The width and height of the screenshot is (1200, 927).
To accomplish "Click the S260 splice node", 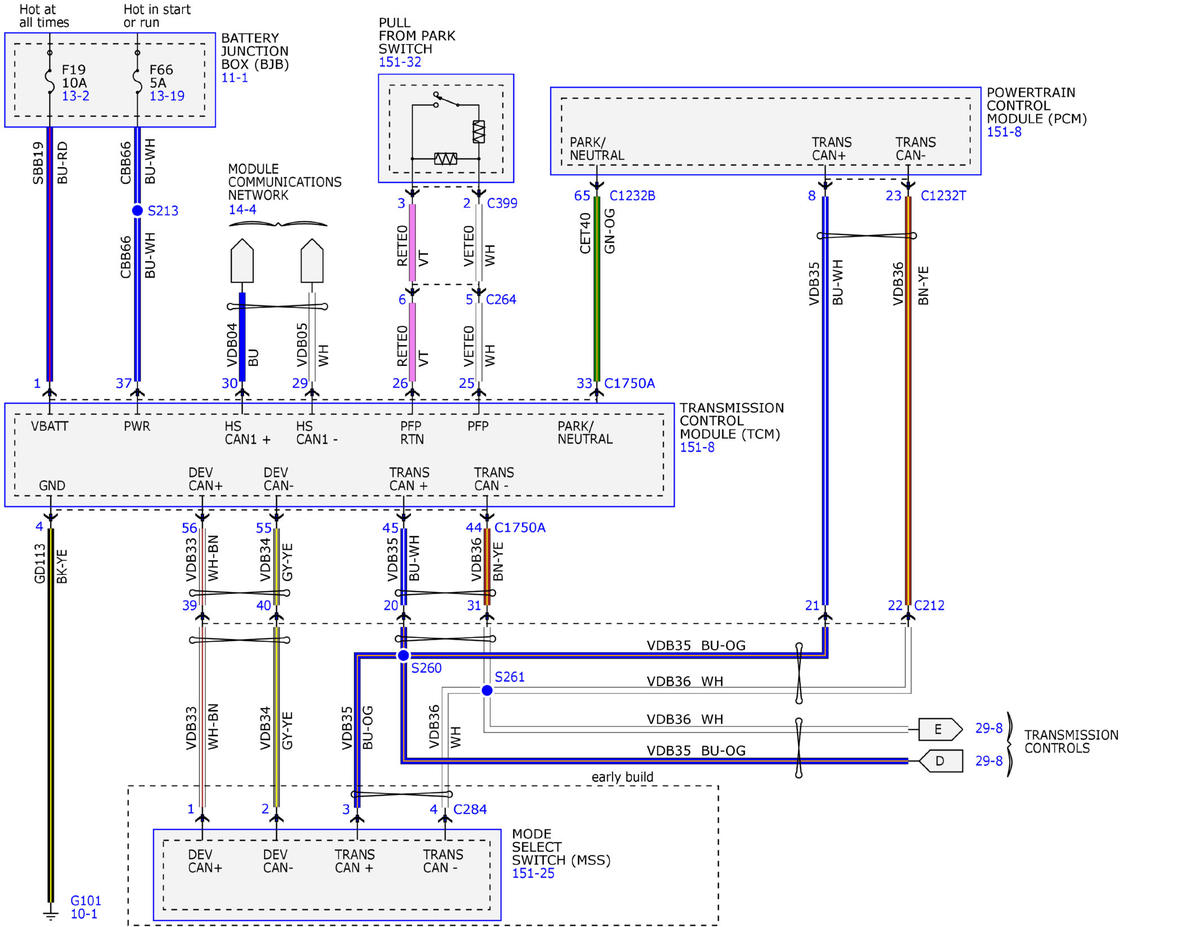I will point(402,656).
